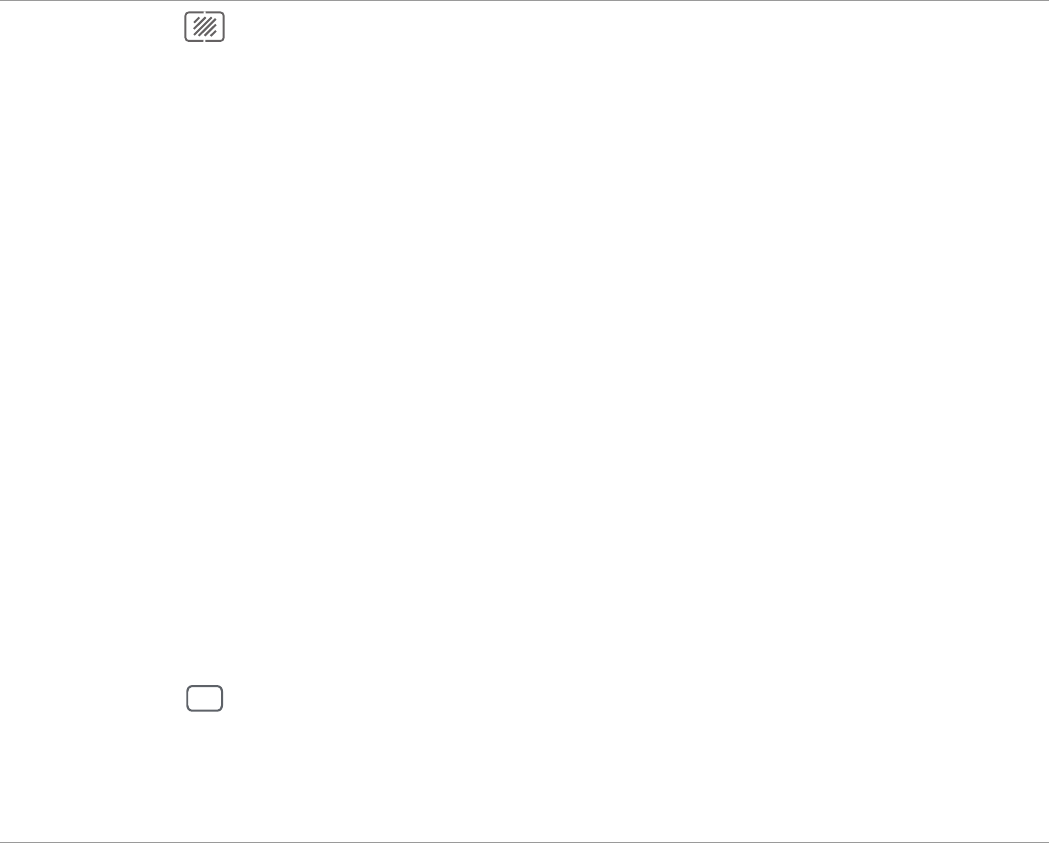Screen dimensions: 1049x843
Task: Activate the striped fill rectangle tool
Action: (205, 27)
